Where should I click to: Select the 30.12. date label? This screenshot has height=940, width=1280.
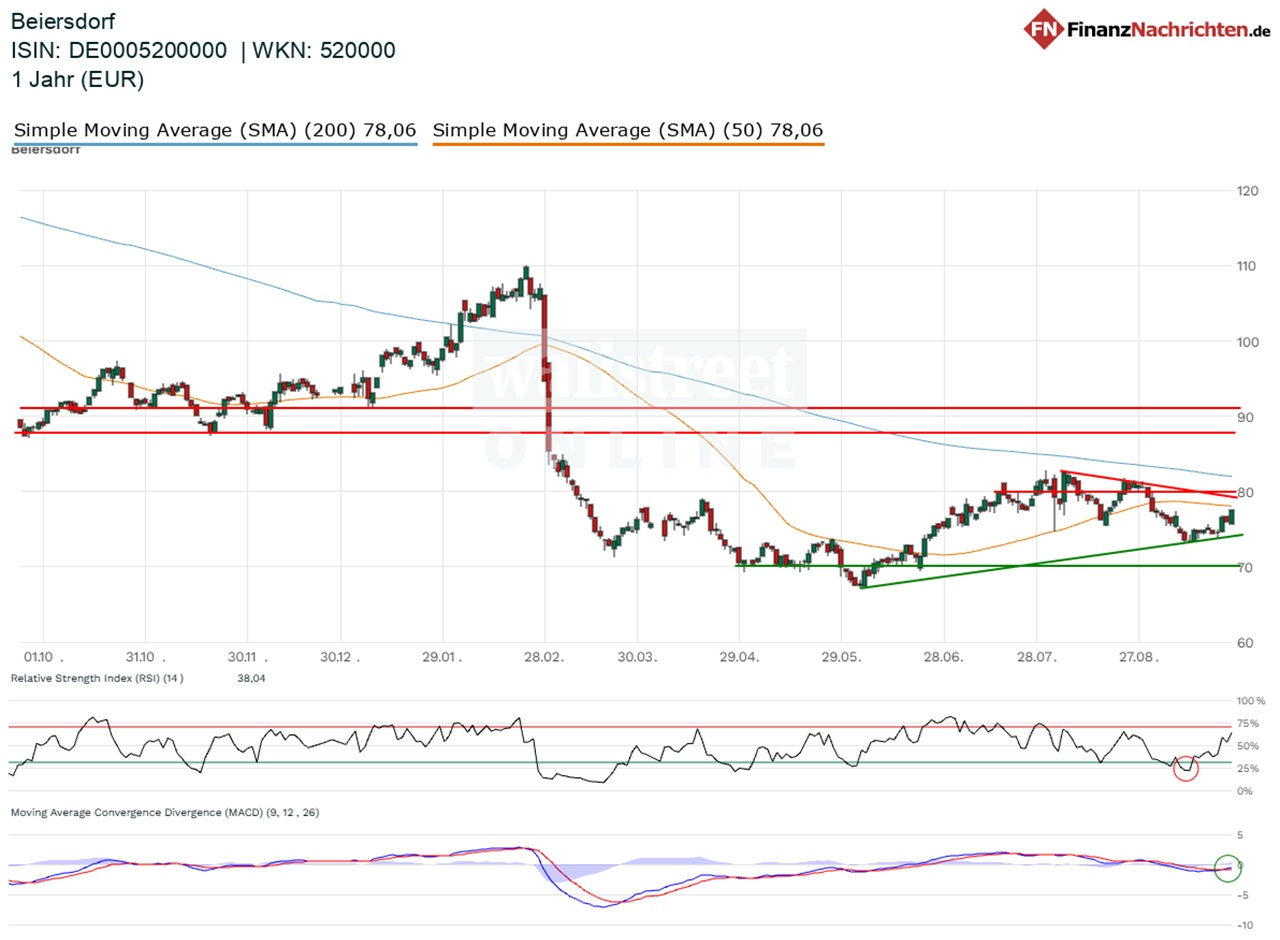(340, 658)
